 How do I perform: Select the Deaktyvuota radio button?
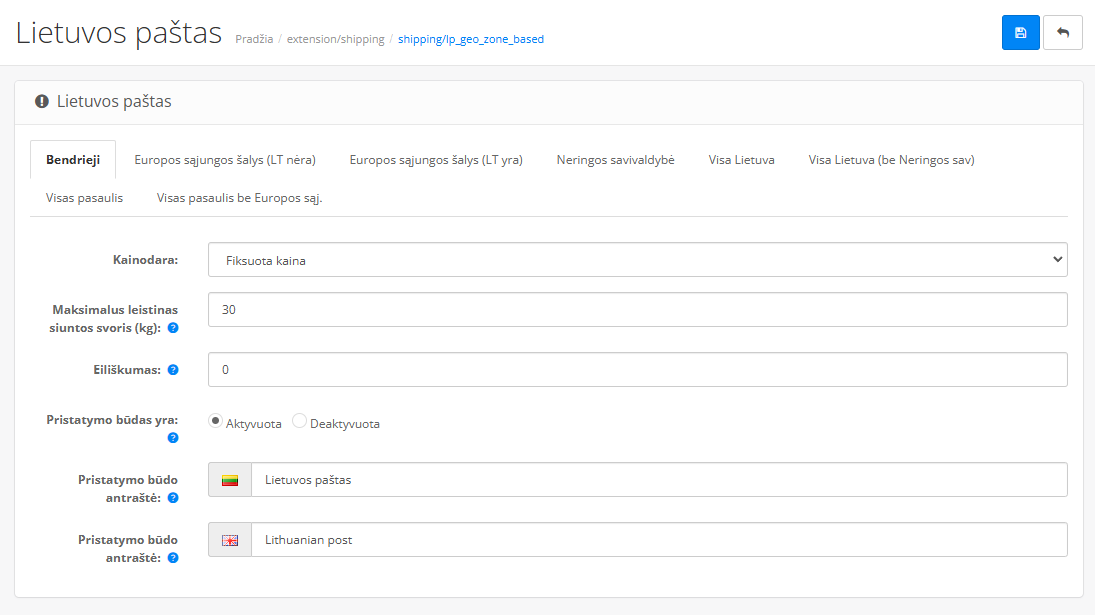(x=299, y=422)
